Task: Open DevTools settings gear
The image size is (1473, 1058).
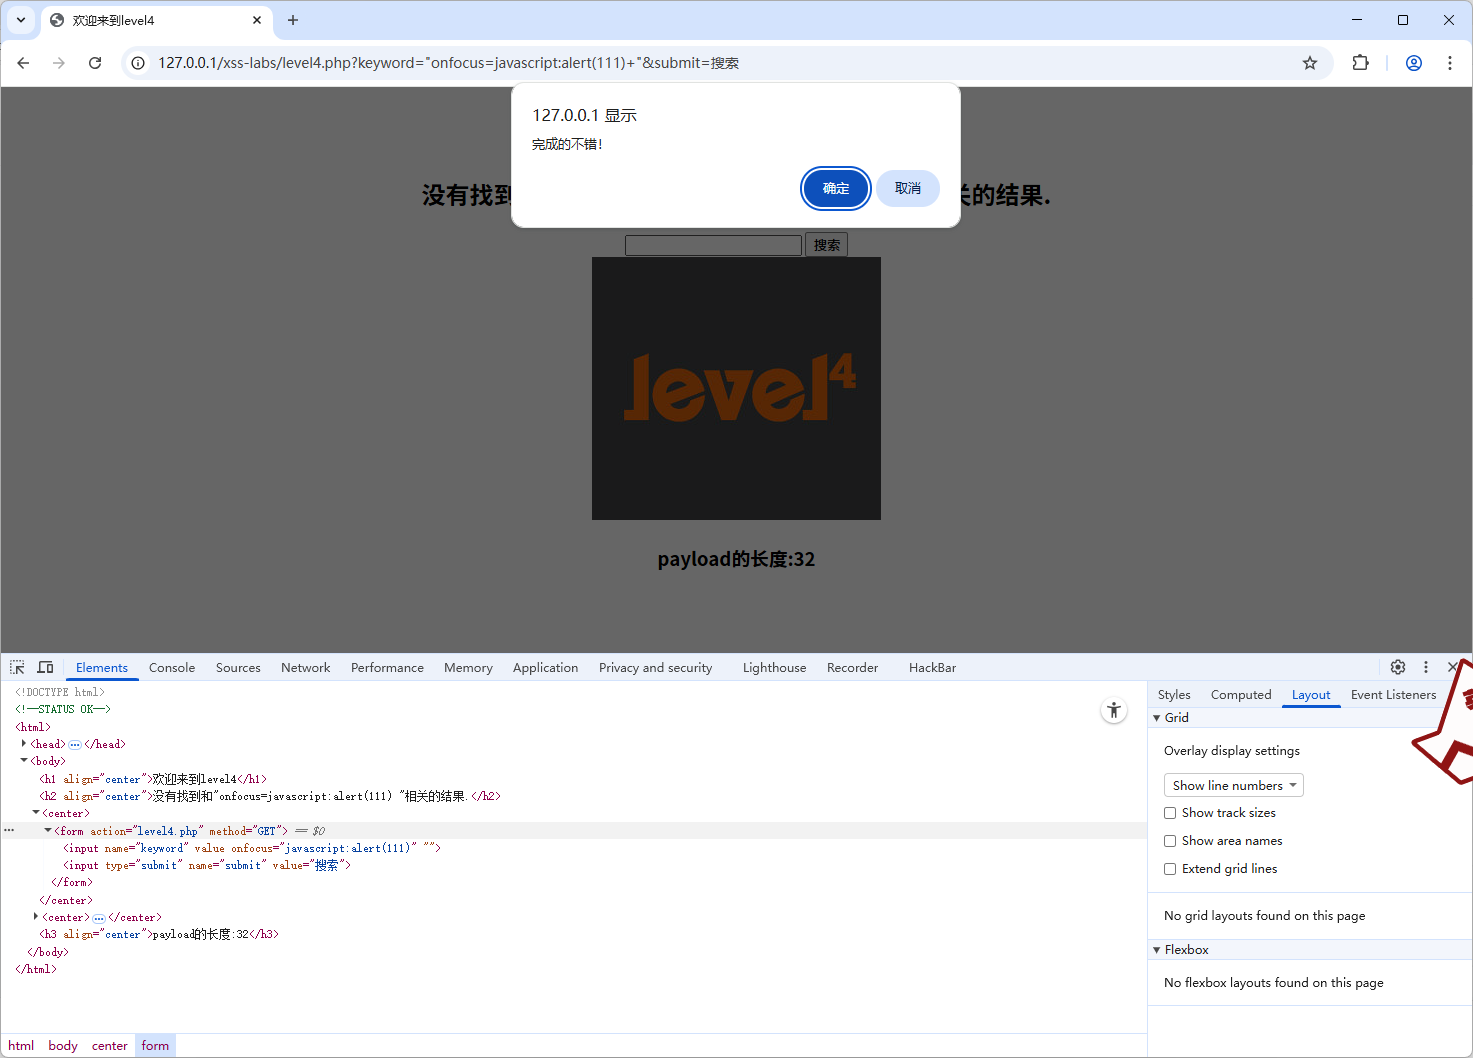Action: coord(1397,667)
